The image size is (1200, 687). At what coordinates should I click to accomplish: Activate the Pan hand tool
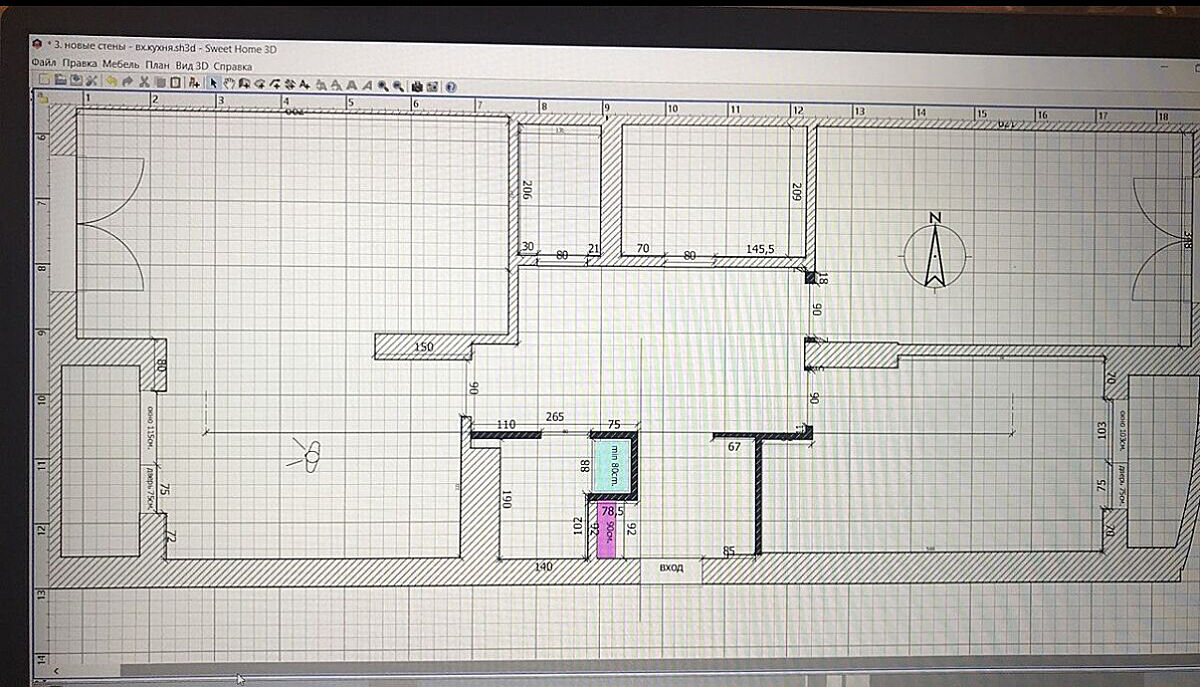point(228,82)
